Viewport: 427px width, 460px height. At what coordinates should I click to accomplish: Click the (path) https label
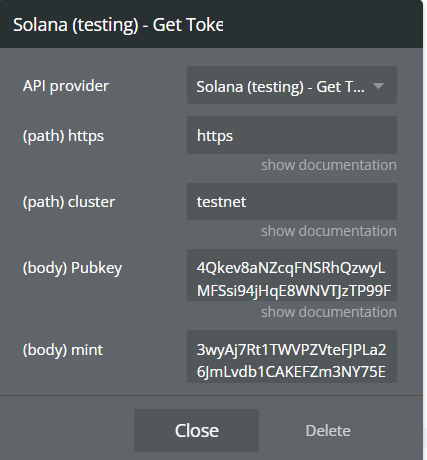click(x=63, y=136)
